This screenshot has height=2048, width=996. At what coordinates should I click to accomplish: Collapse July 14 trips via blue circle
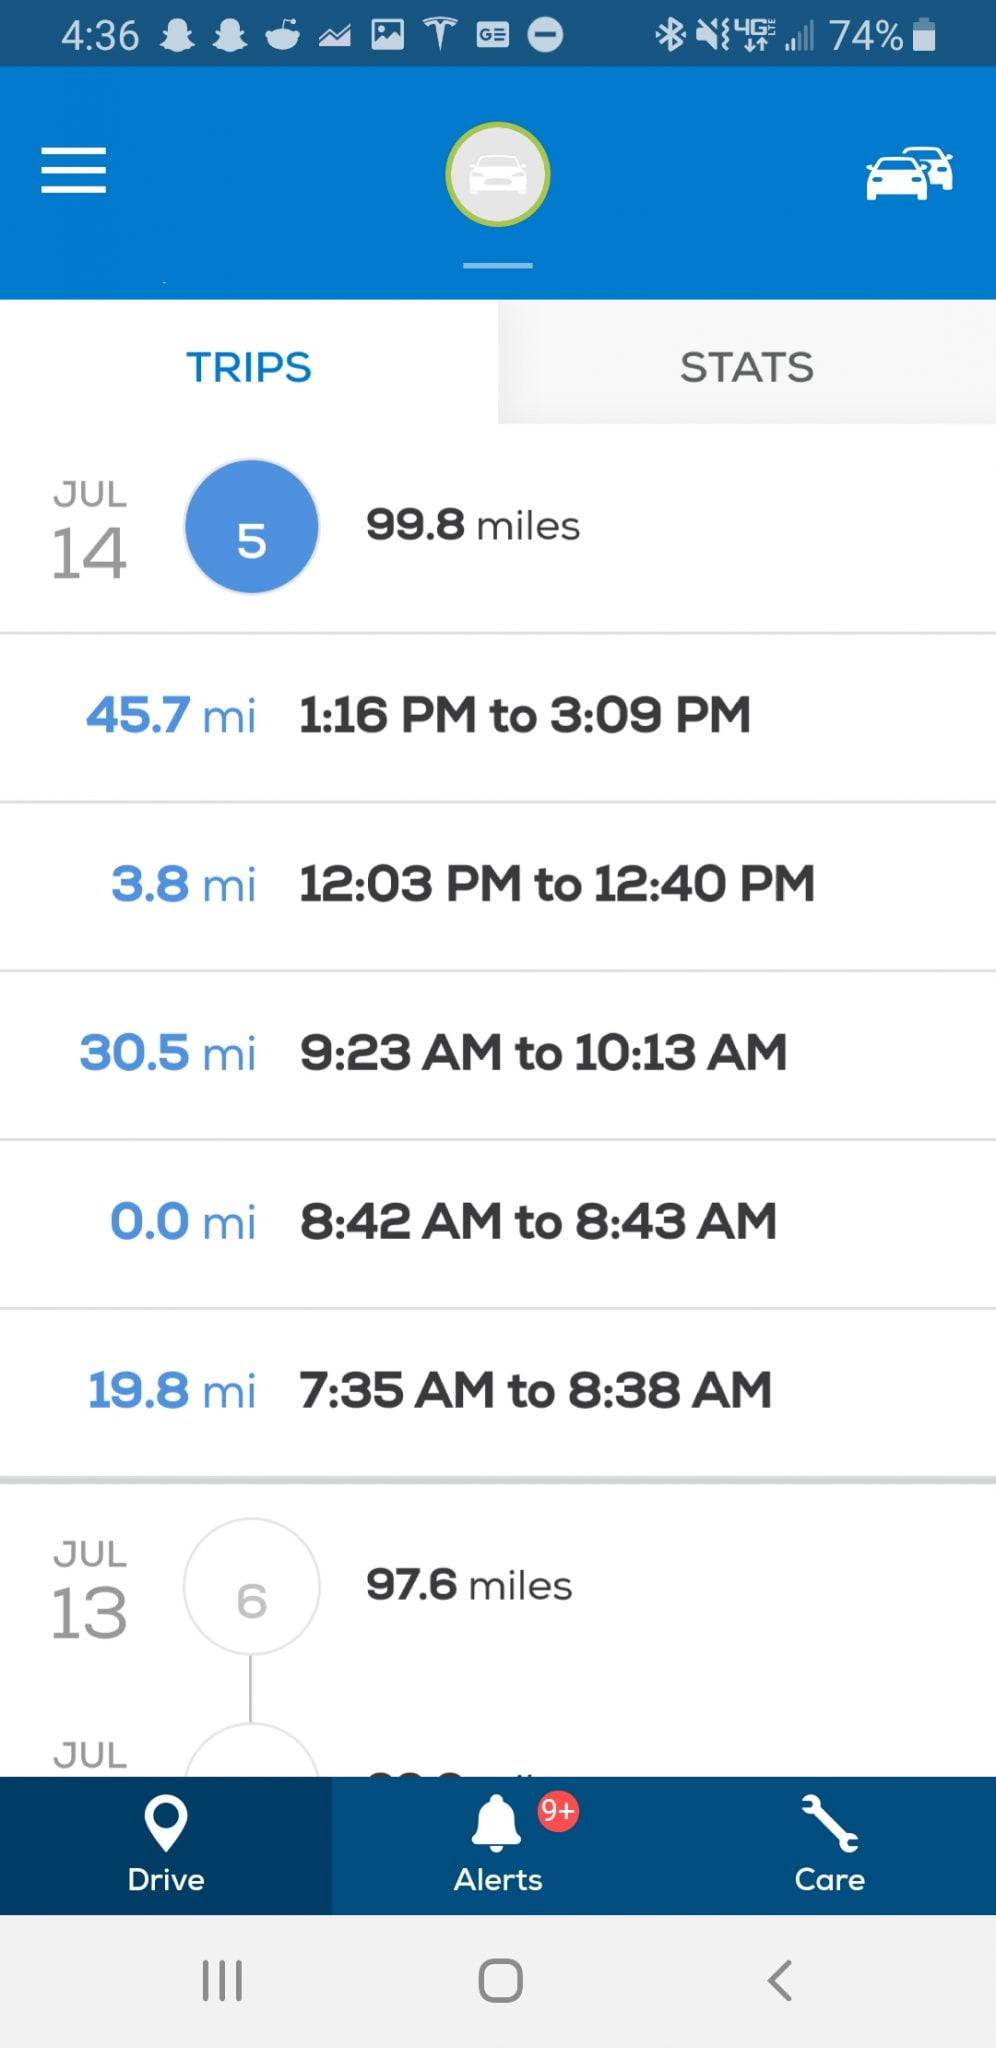click(251, 527)
